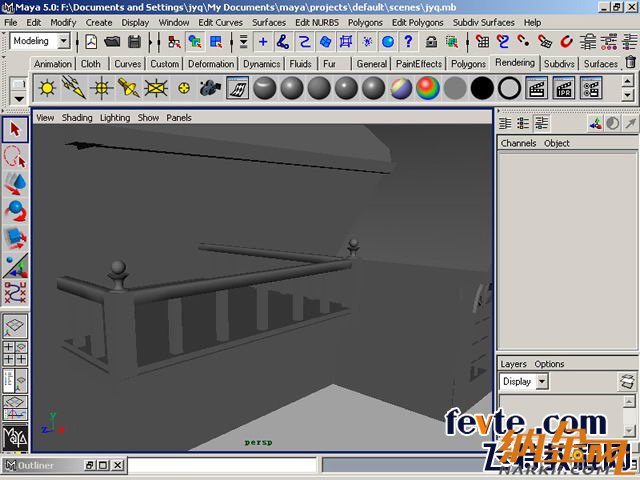Open the viewport Shading menu

(x=77, y=117)
